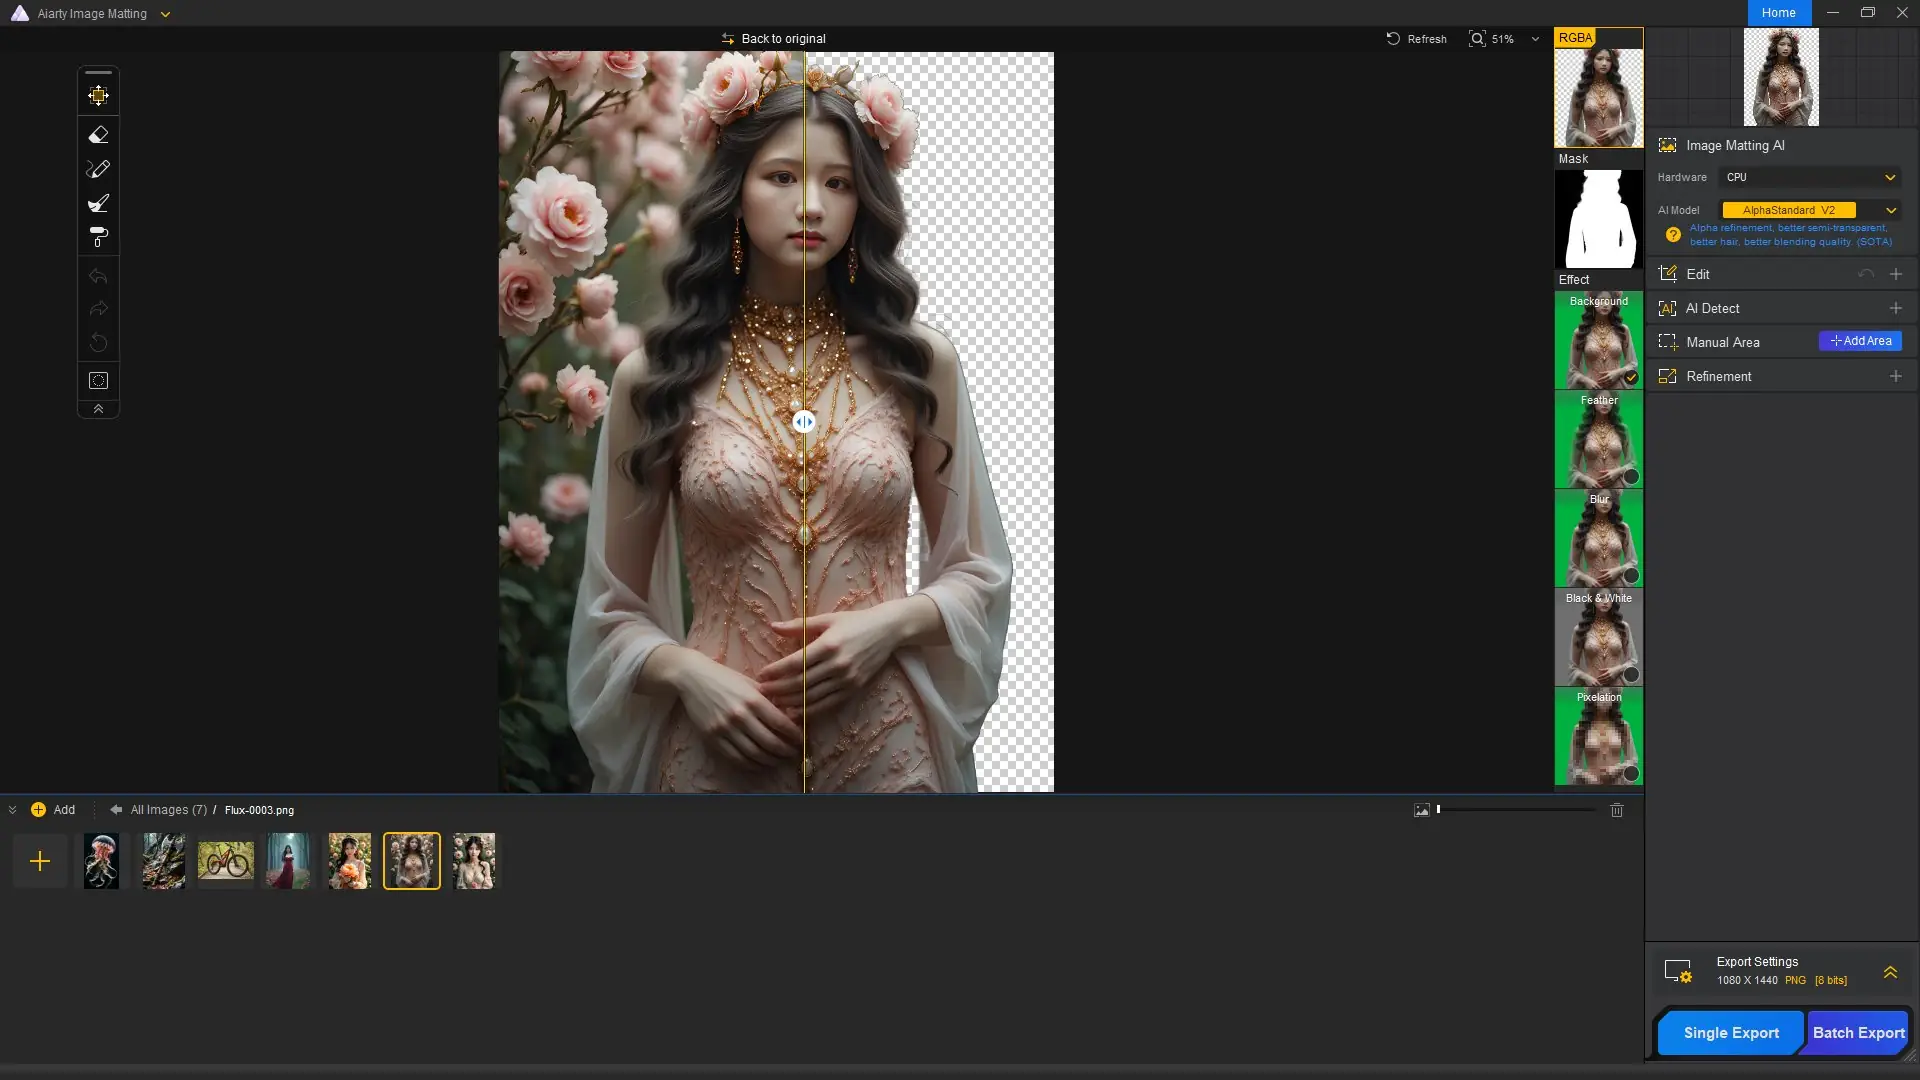This screenshot has width=1920, height=1080.
Task: Delete image using trash icon
Action: (x=1617, y=810)
